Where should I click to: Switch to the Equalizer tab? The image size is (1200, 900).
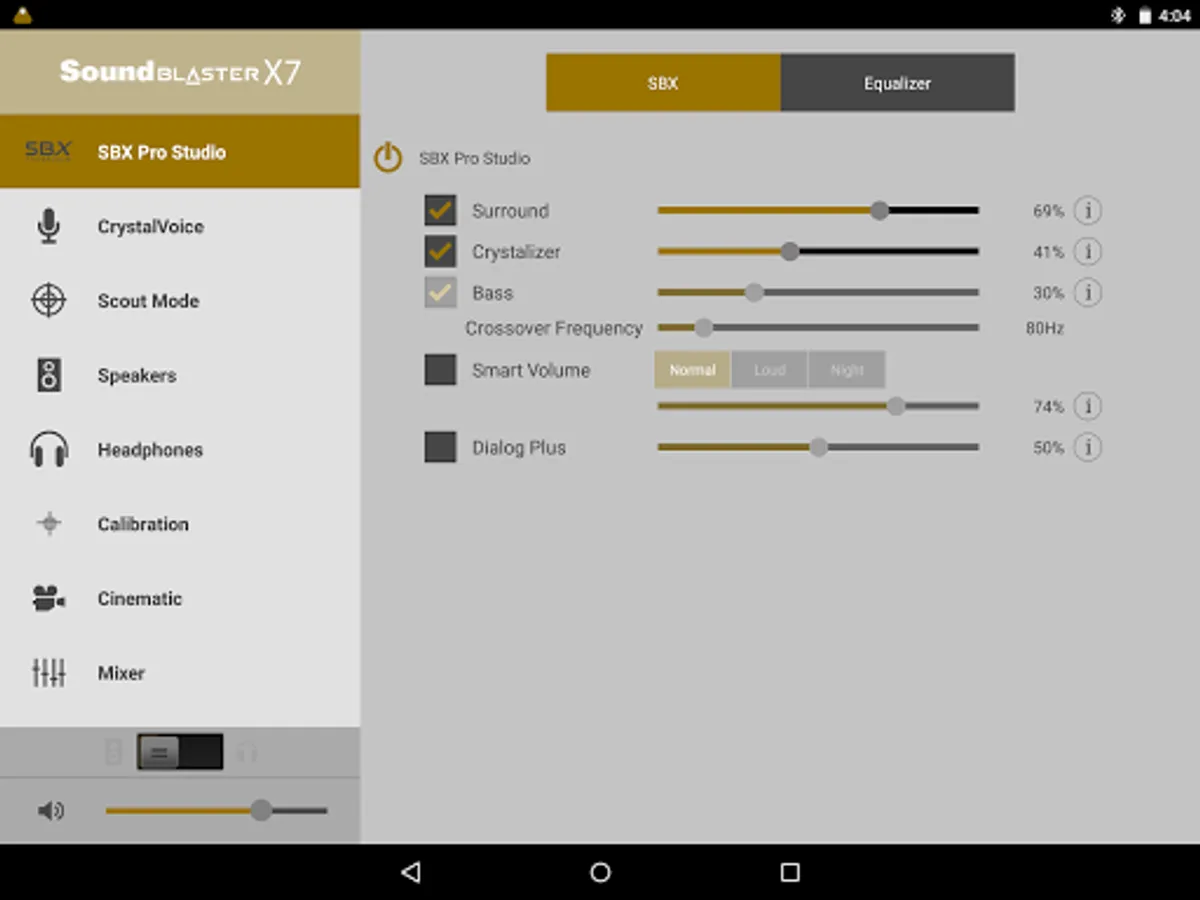898,83
